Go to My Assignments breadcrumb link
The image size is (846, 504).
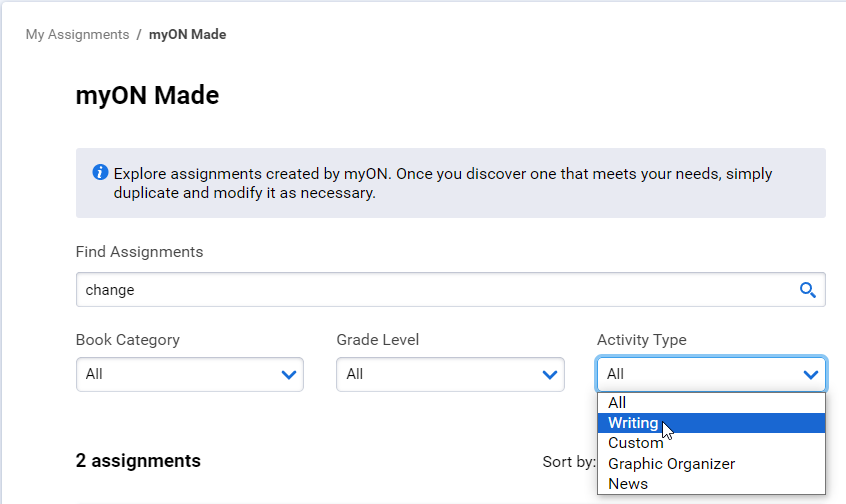tap(78, 35)
